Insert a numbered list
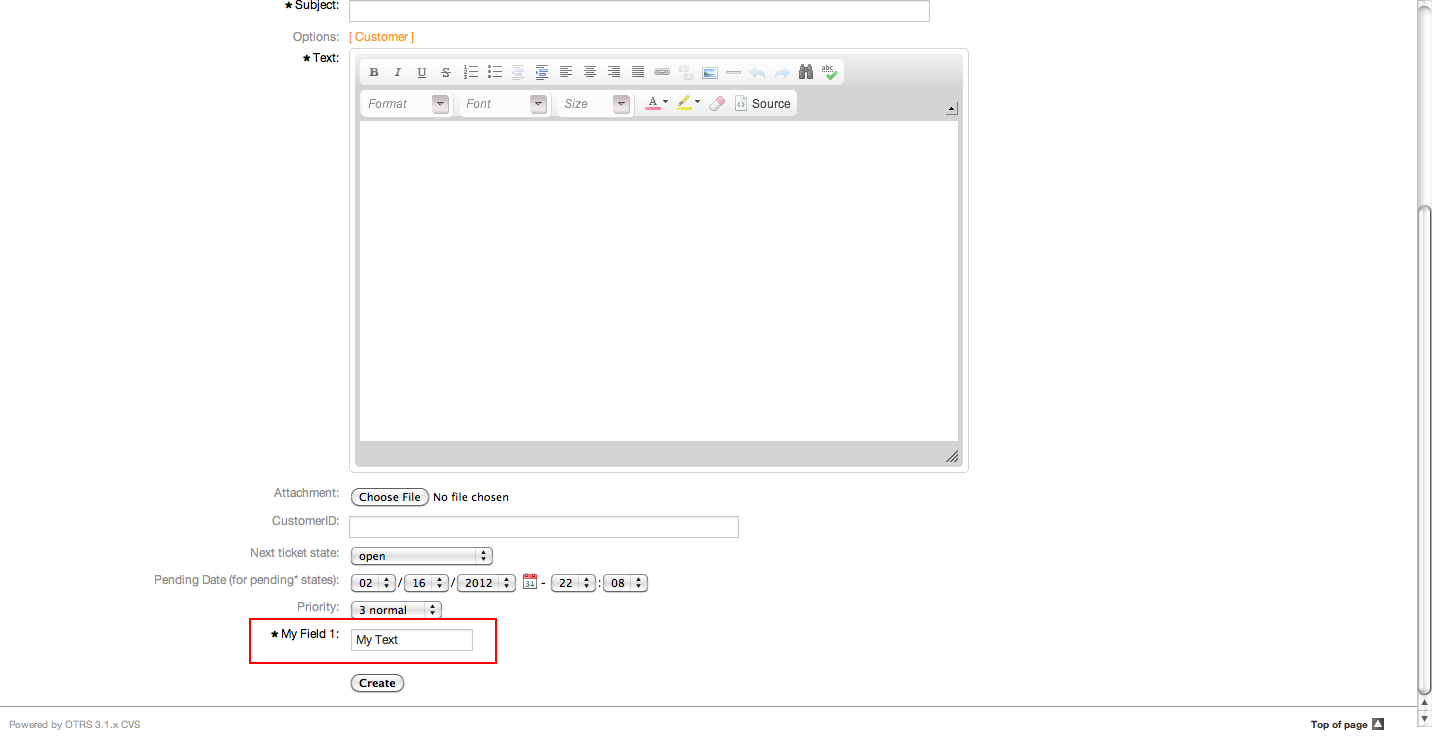This screenshot has width=1432, height=742. click(x=471, y=72)
